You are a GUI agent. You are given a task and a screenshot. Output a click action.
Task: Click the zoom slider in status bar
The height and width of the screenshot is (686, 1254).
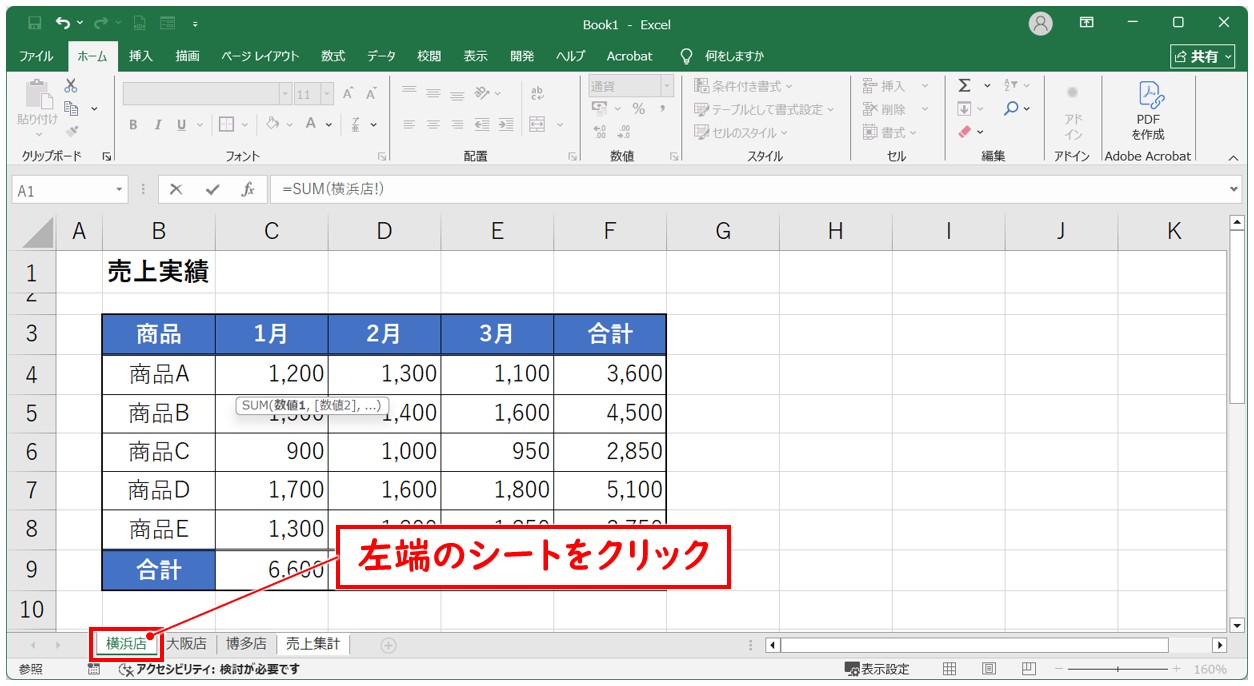[x=1117, y=669]
